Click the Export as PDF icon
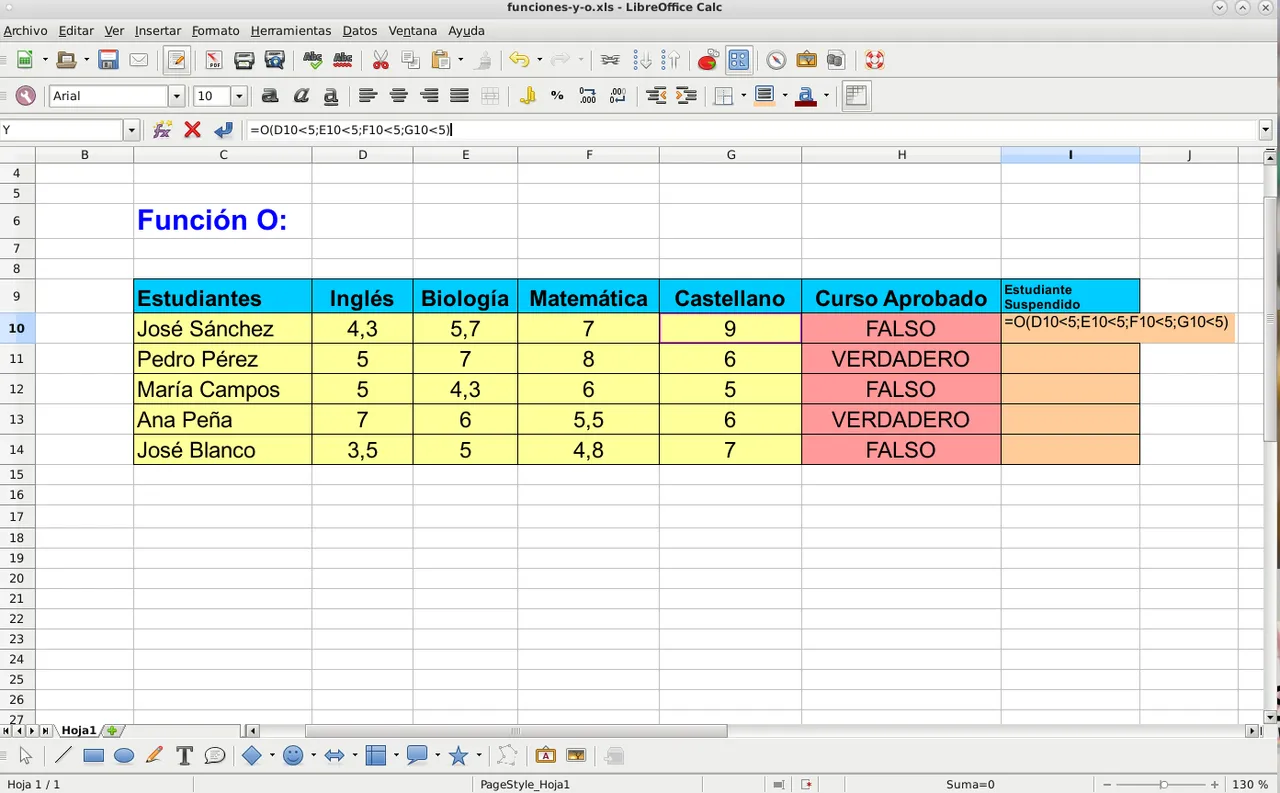Viewport: 1280px width, 793px height. [x=214, y=60]
